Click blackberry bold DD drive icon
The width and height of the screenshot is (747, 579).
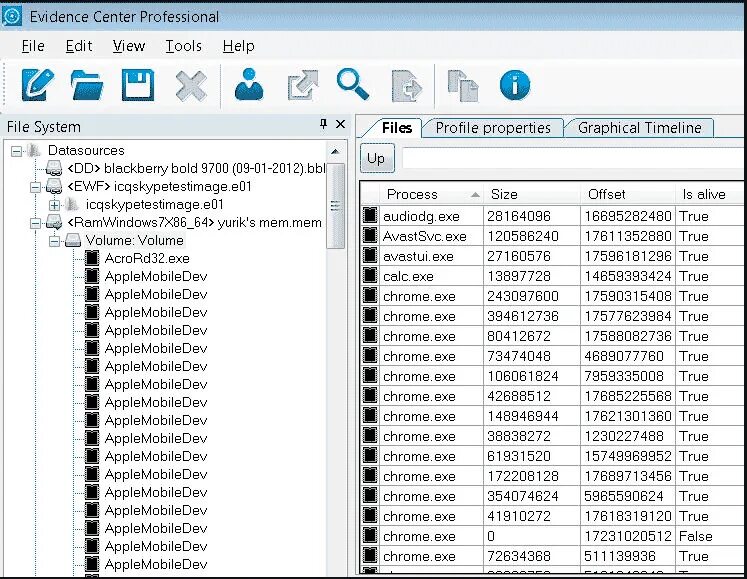(x=54, y=168)
